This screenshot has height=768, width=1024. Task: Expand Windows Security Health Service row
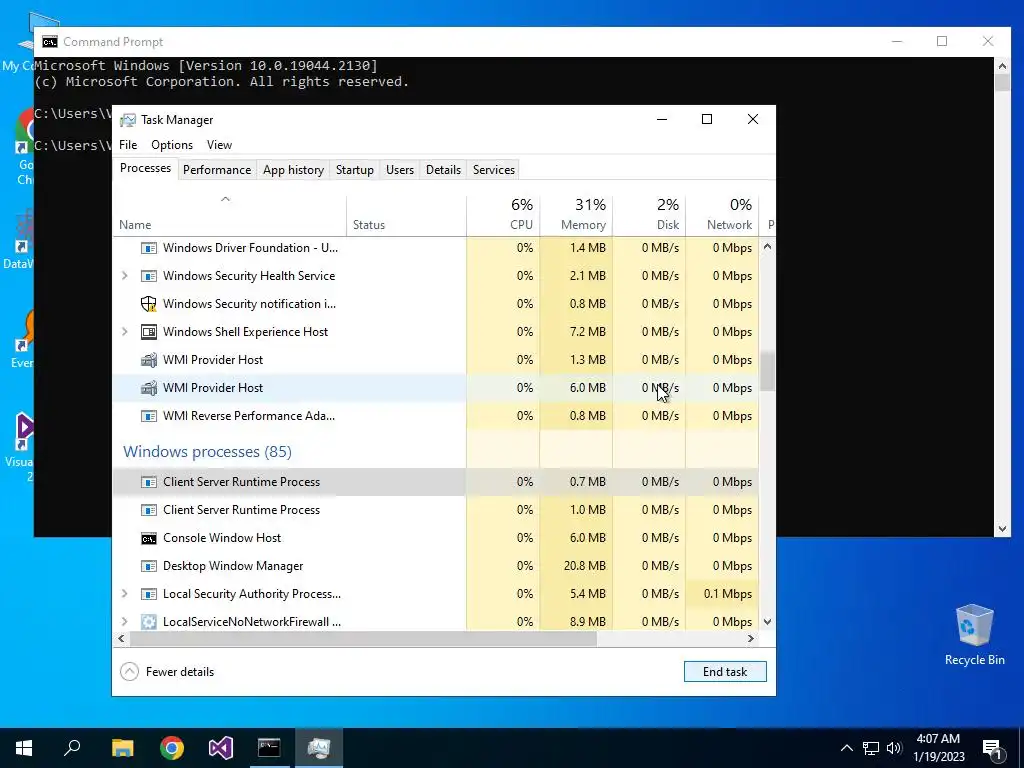coord(125,276)
